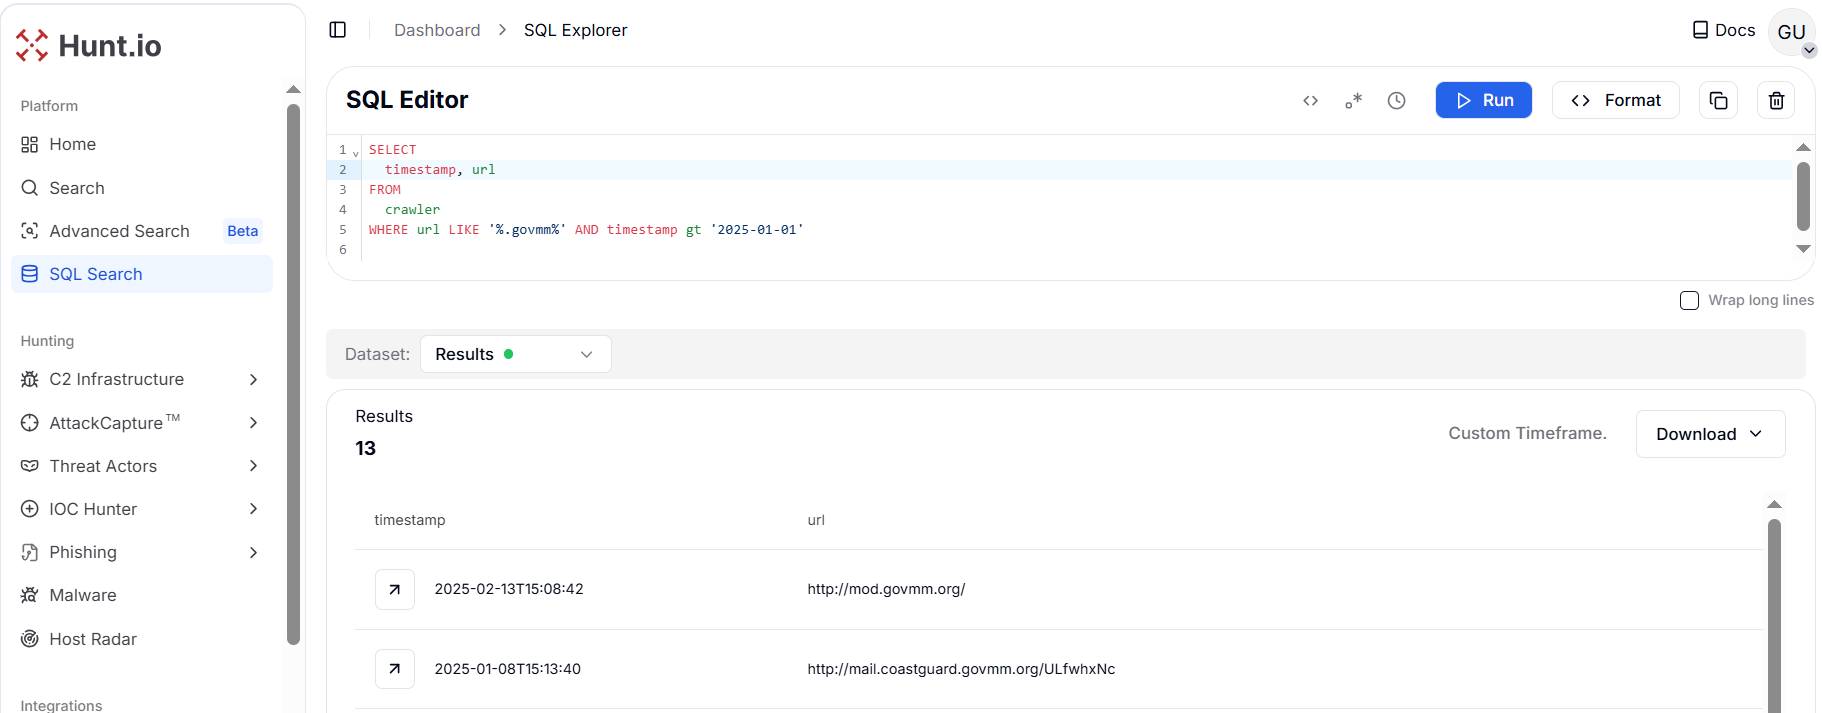The height and width of the screenshot is (713, 1822).
Task: Enable Wrap long lines checkbox
Action: tap(1689, 301)
